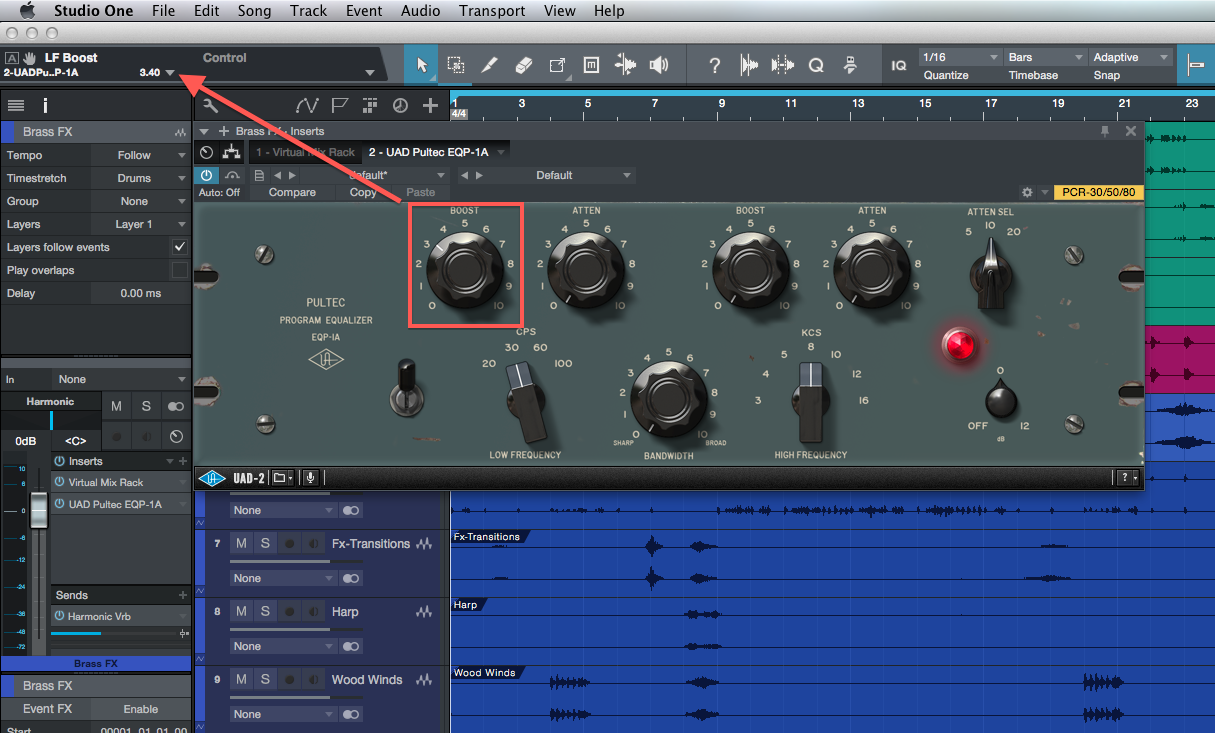Click the Copy button in plugin header
The width and height of the screenshot is (1215, 733).
click(x=363, y=192)
